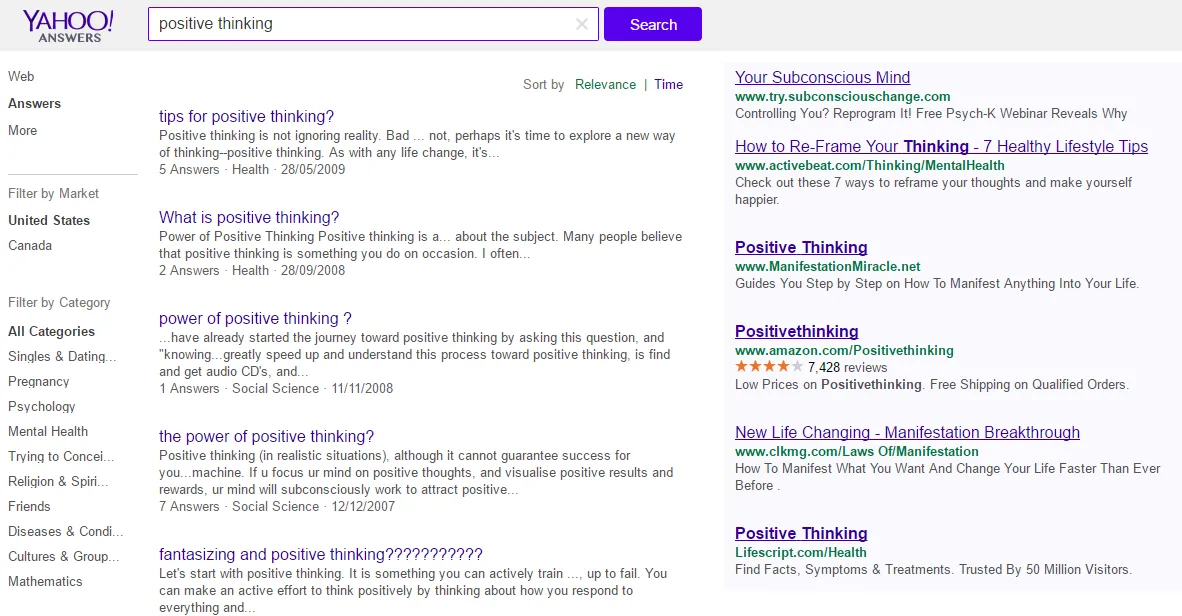Click 'Filter by Market' heading
The width and height of the screenshot is (1182, 616).
[x=54, y=193]
